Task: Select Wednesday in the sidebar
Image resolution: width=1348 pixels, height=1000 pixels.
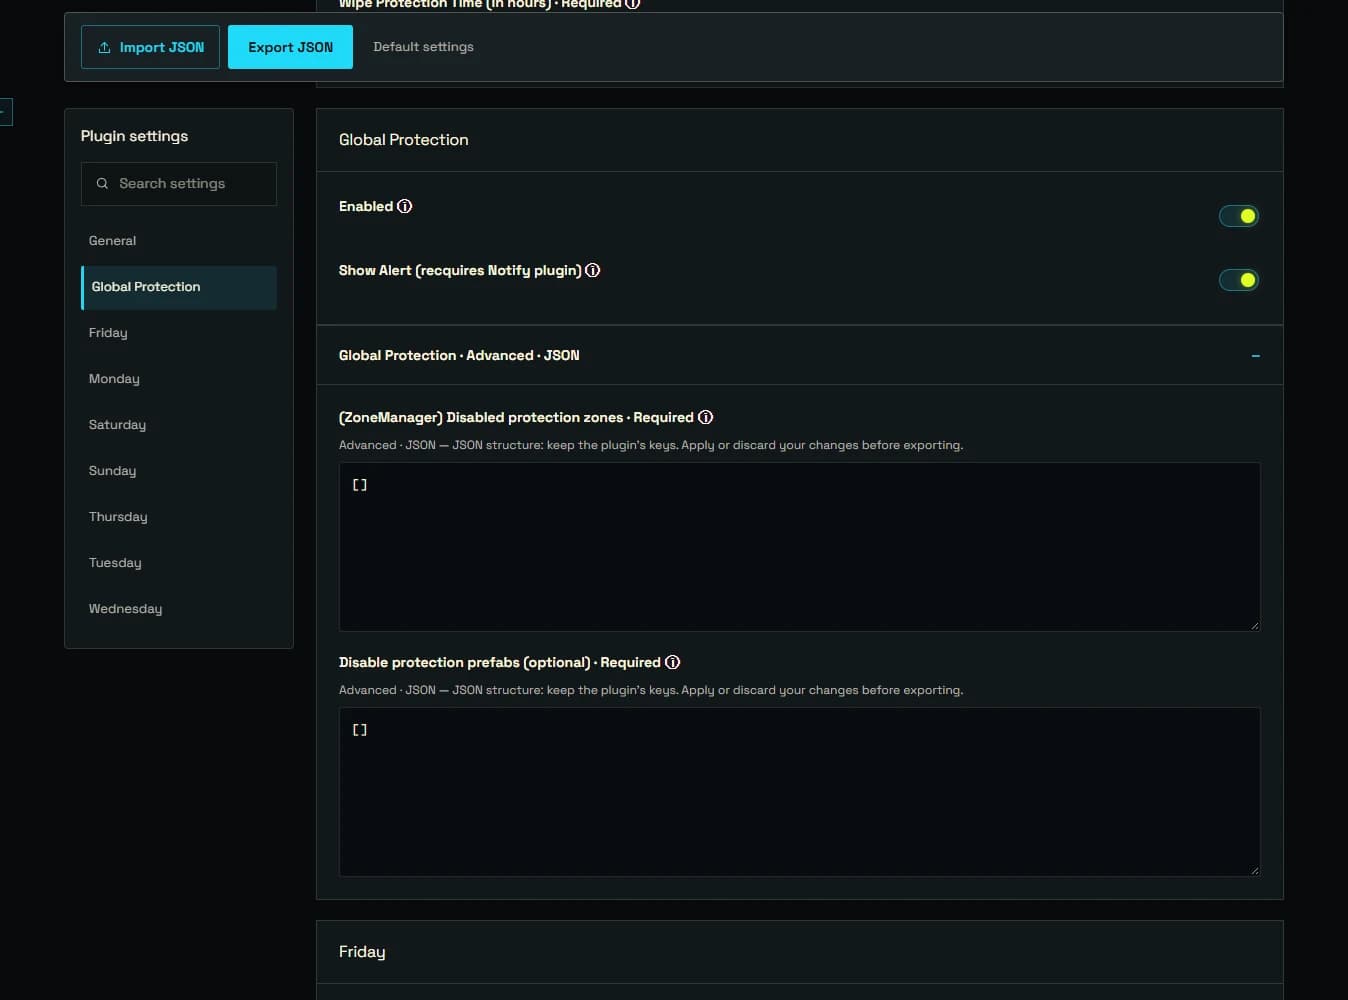Action: 179,609
